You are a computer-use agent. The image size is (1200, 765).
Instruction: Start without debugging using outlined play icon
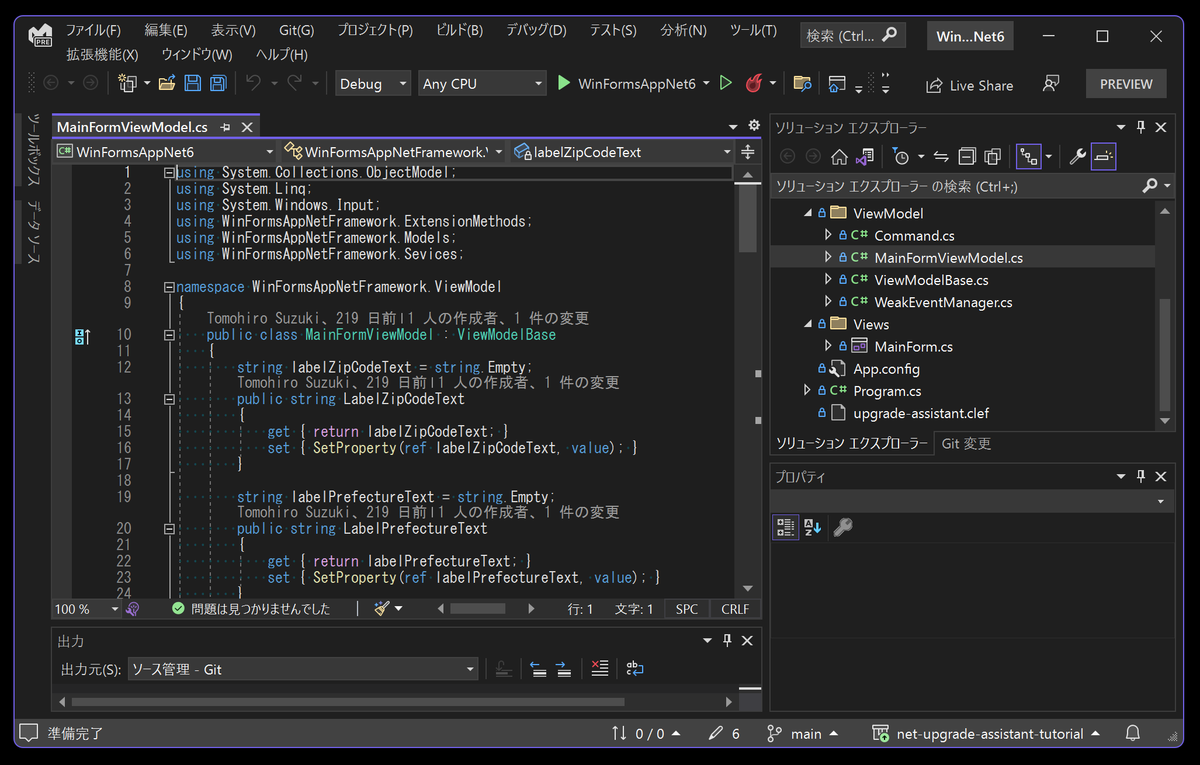[726, 84]
